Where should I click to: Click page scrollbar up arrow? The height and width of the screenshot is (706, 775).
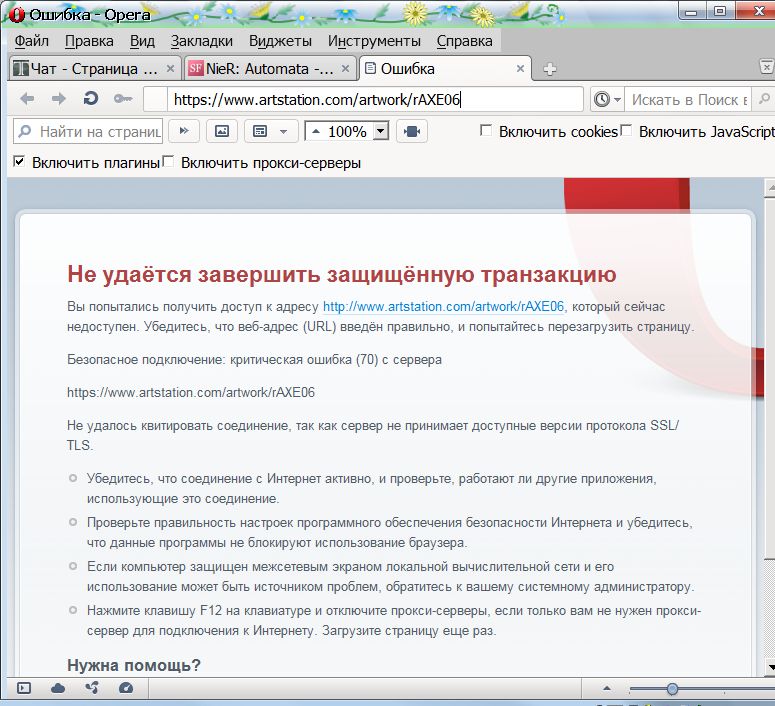[770, 188]
